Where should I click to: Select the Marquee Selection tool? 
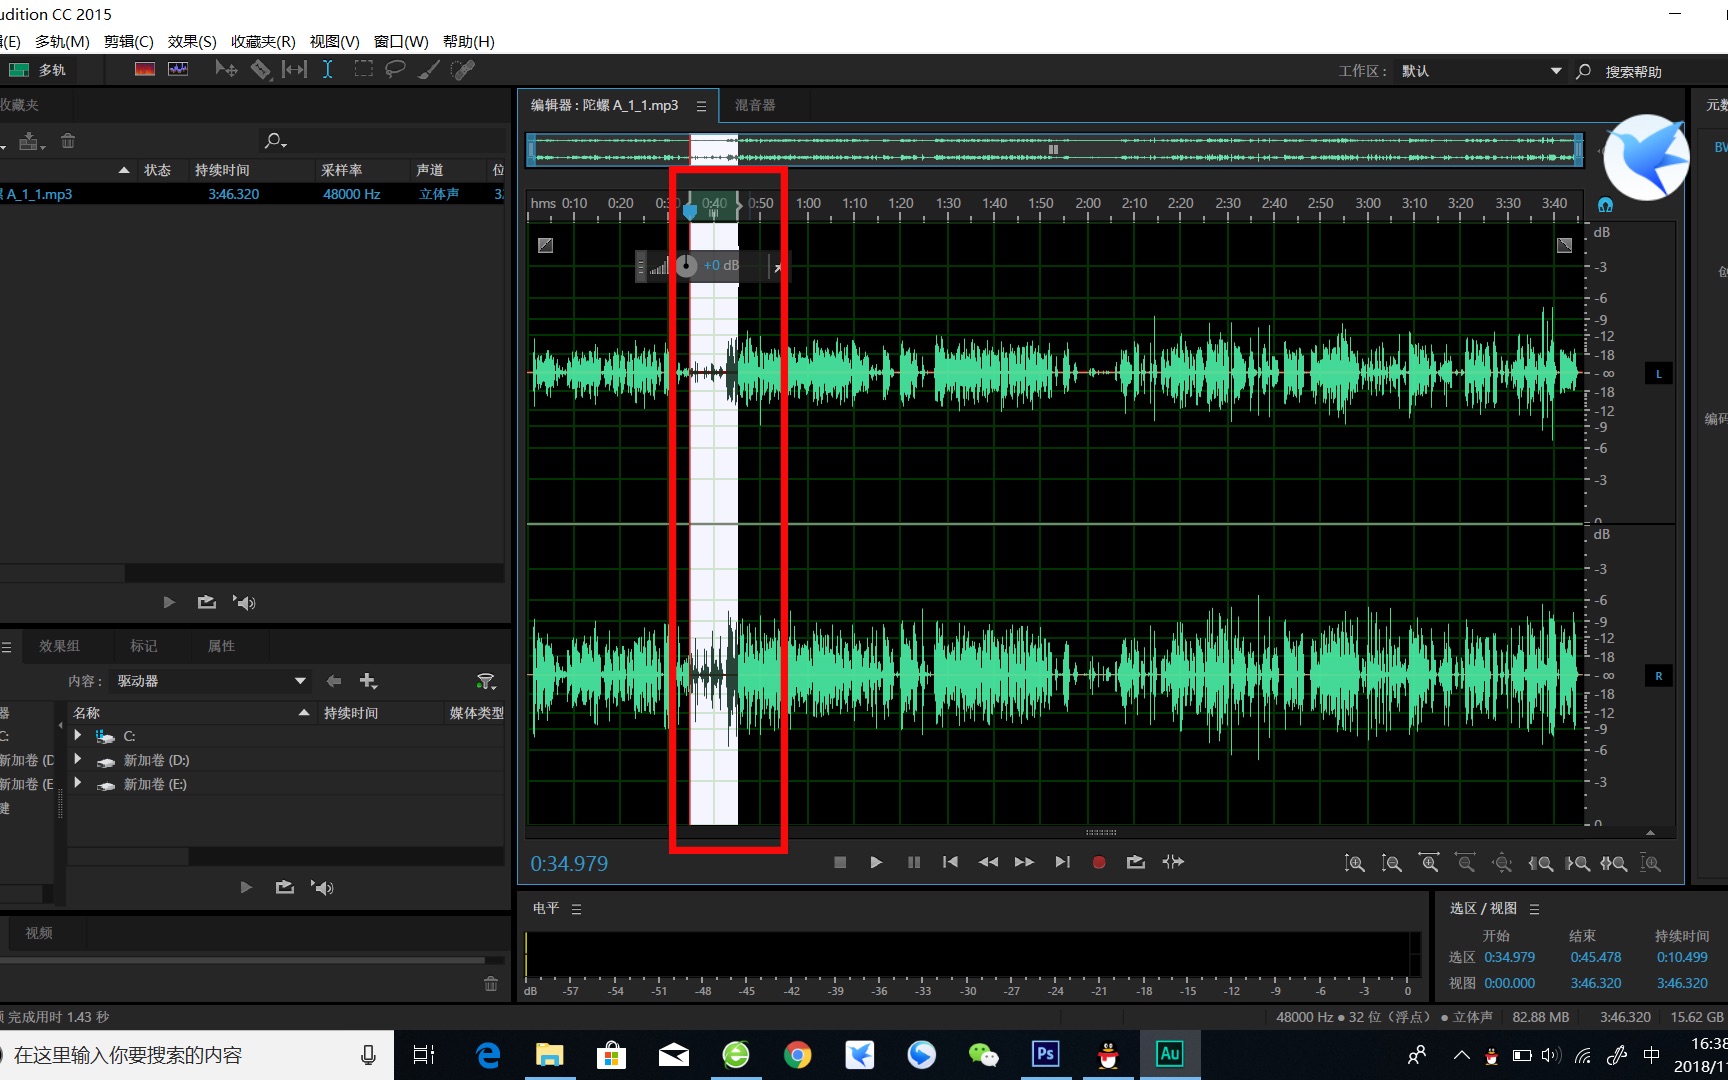pos(364,70)
